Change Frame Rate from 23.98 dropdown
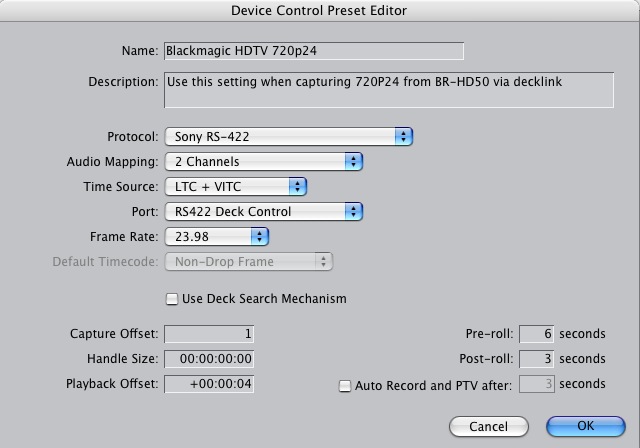This screenshot has height=448, width=640. [216, 236]
